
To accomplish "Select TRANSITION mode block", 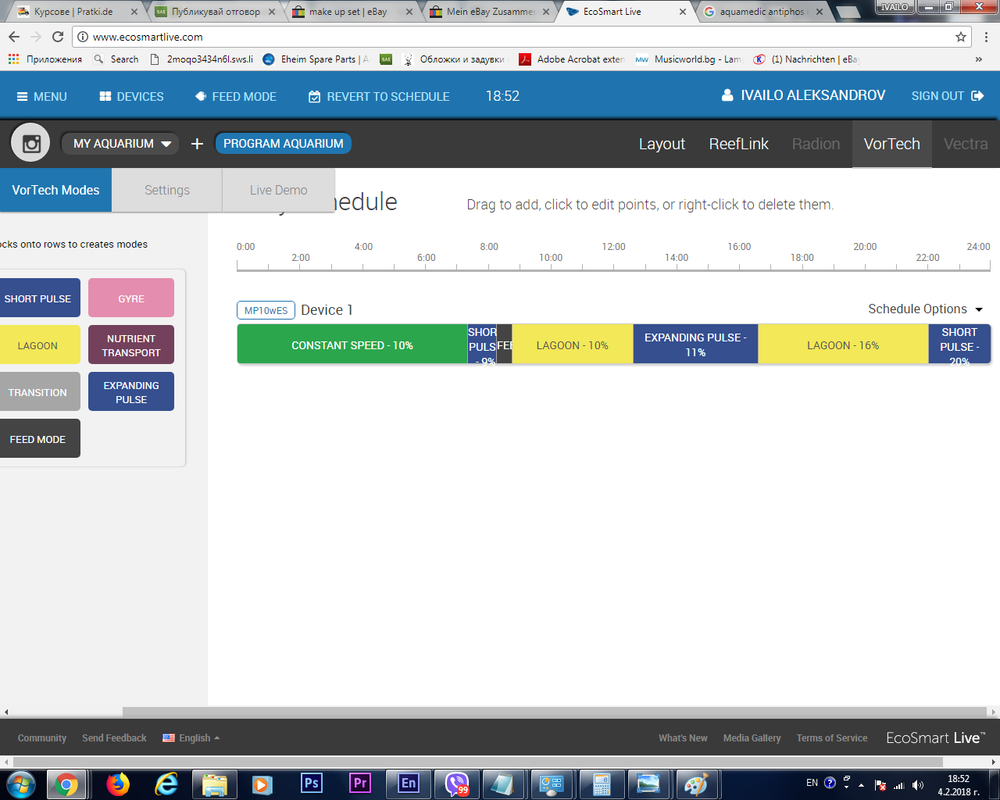I will click(x=40, y=392).
